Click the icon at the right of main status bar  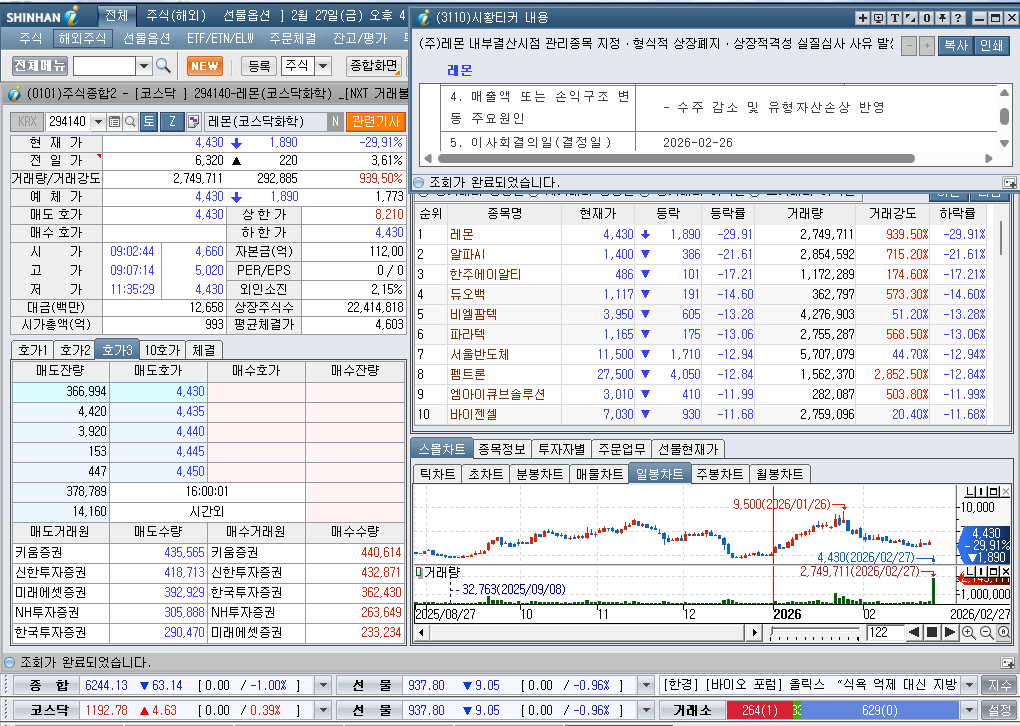pos(1008,663)
